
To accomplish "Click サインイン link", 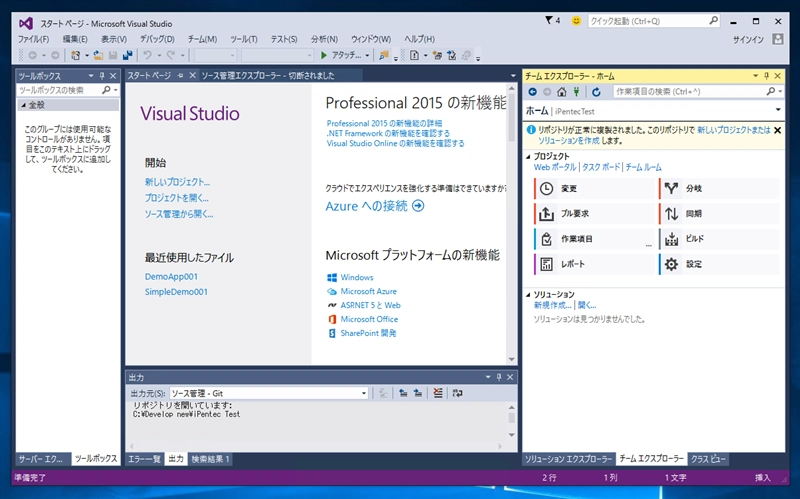I will tap(748, 40).
